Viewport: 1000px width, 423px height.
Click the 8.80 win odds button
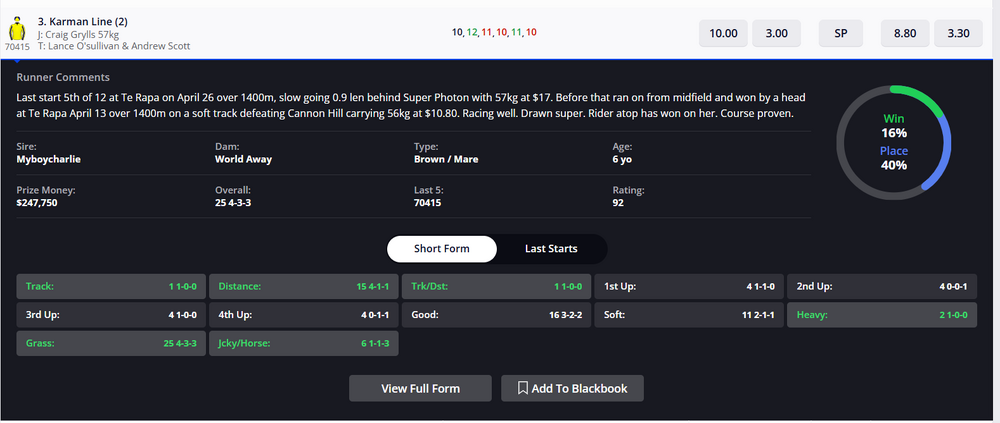[x=904, y=33]
